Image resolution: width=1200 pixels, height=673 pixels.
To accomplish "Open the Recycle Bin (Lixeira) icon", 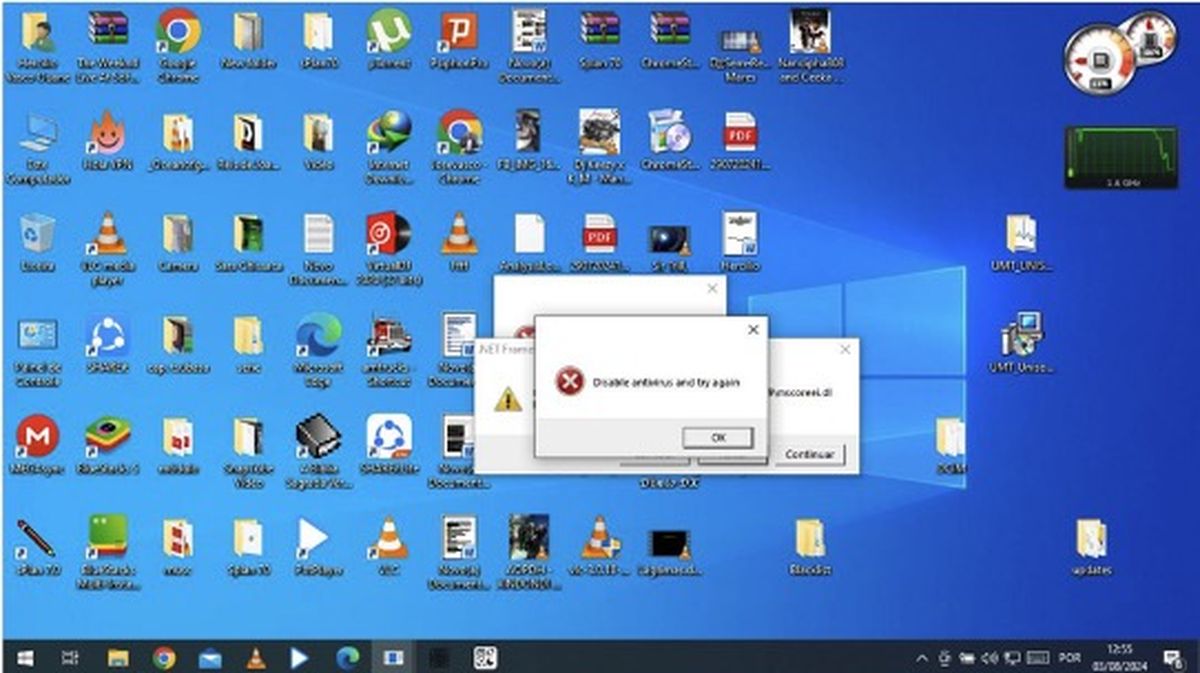I will [x=37, y=242].
